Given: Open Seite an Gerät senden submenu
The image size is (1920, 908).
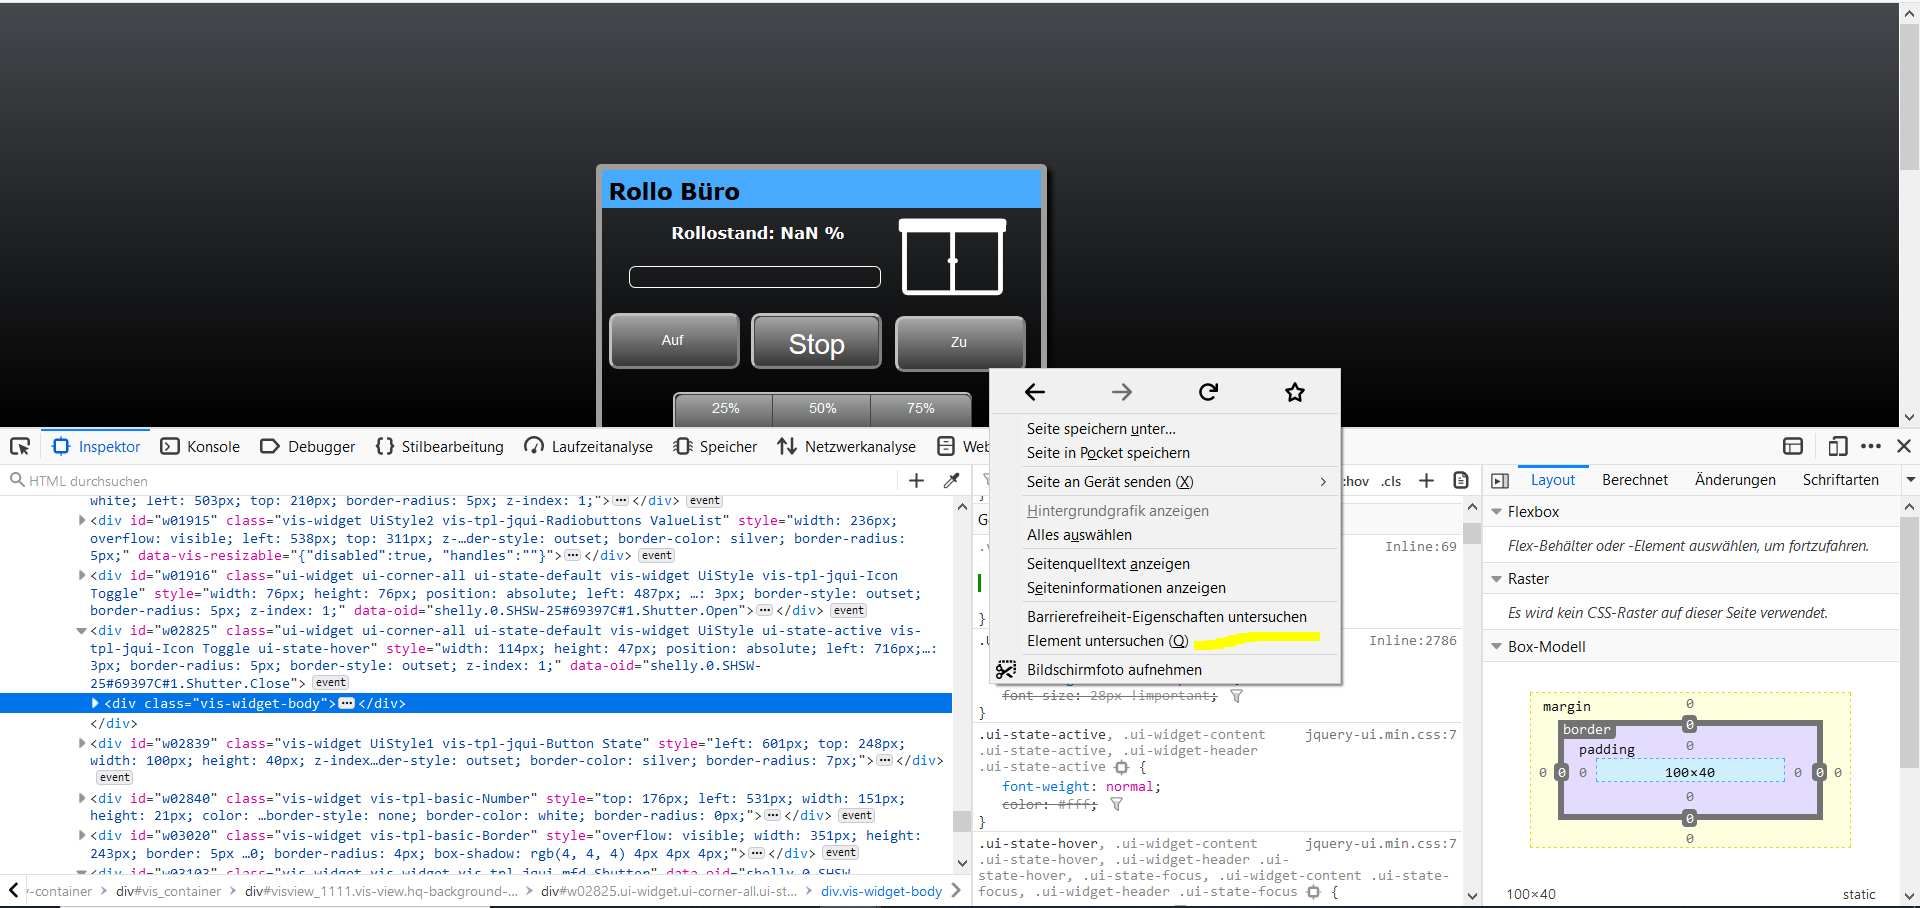Looking at the screenshot, I should tap(1165, 482).
